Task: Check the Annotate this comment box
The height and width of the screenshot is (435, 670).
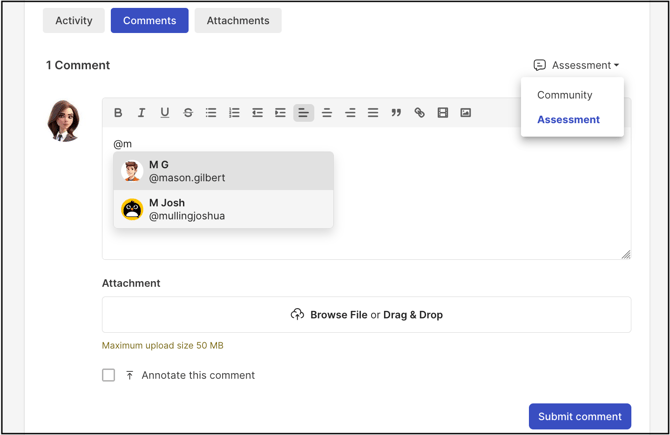Action: click(x=109, y=375)
